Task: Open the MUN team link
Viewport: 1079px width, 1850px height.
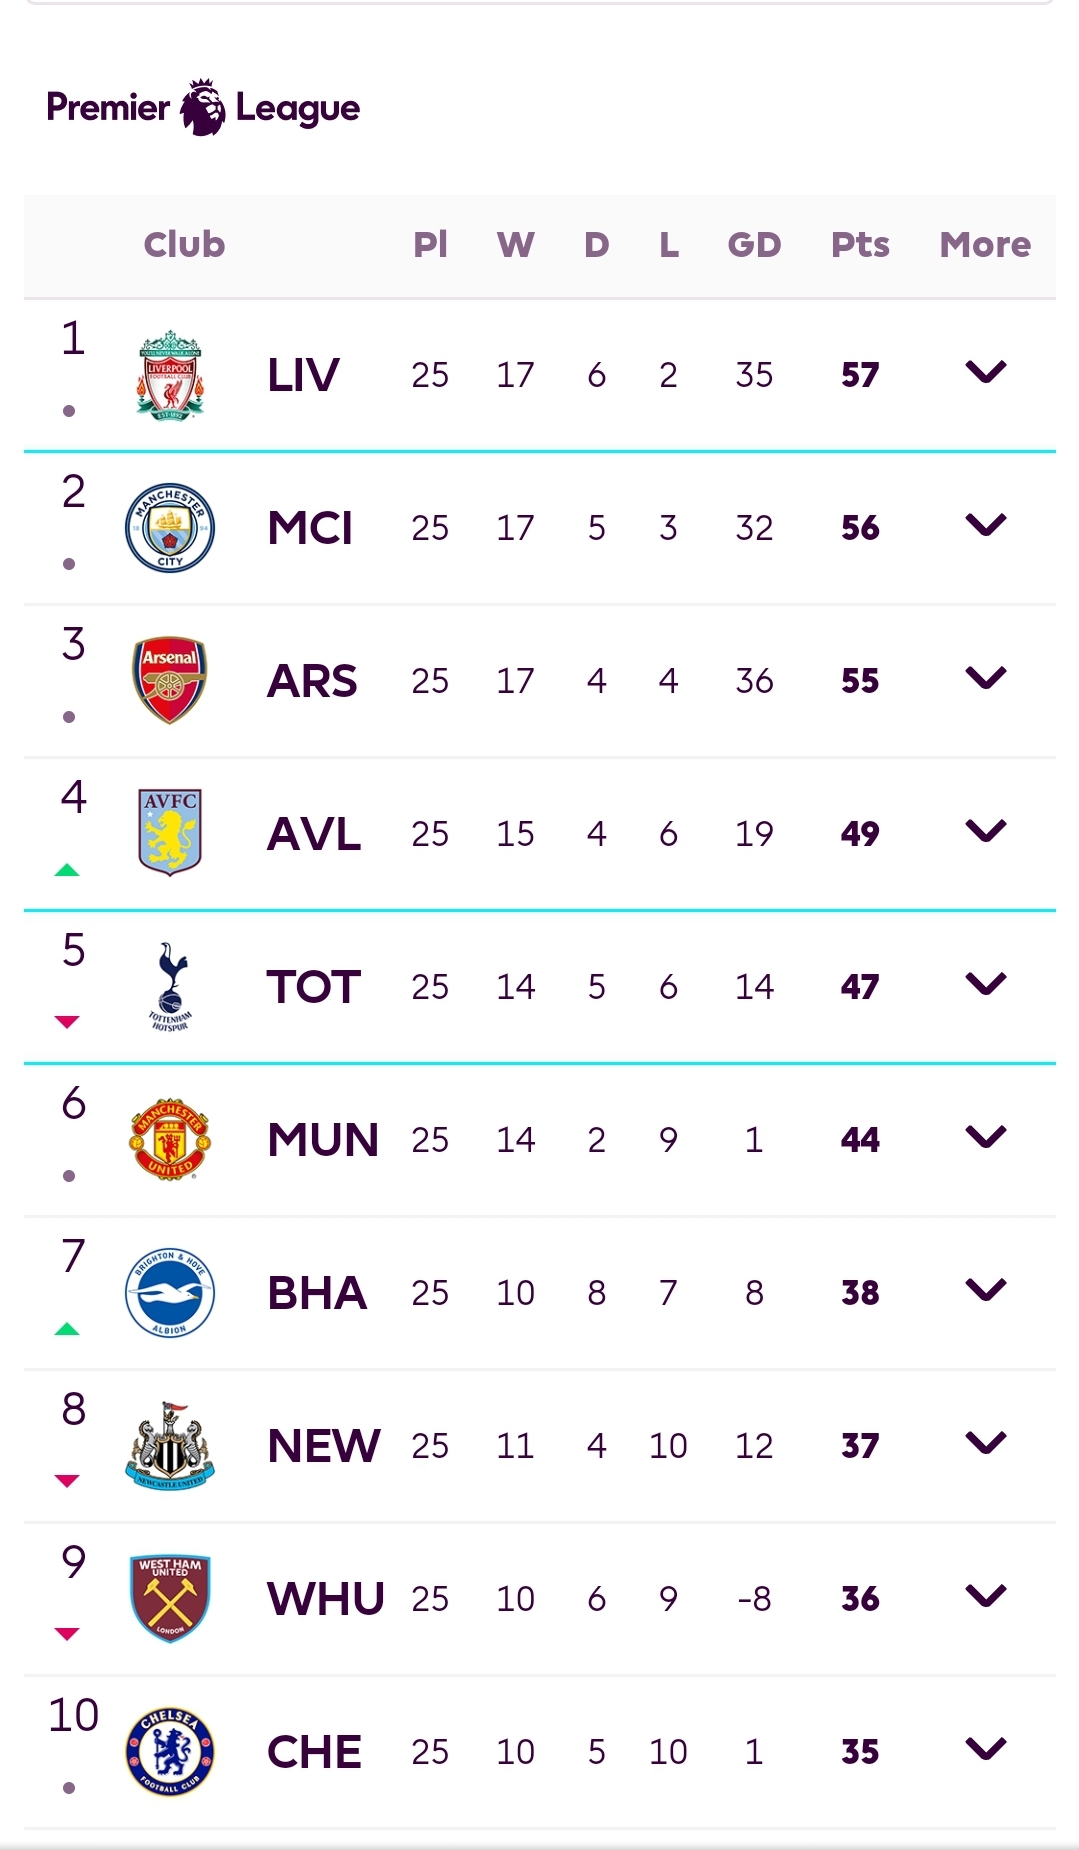Action: (x=323, y=1140)
